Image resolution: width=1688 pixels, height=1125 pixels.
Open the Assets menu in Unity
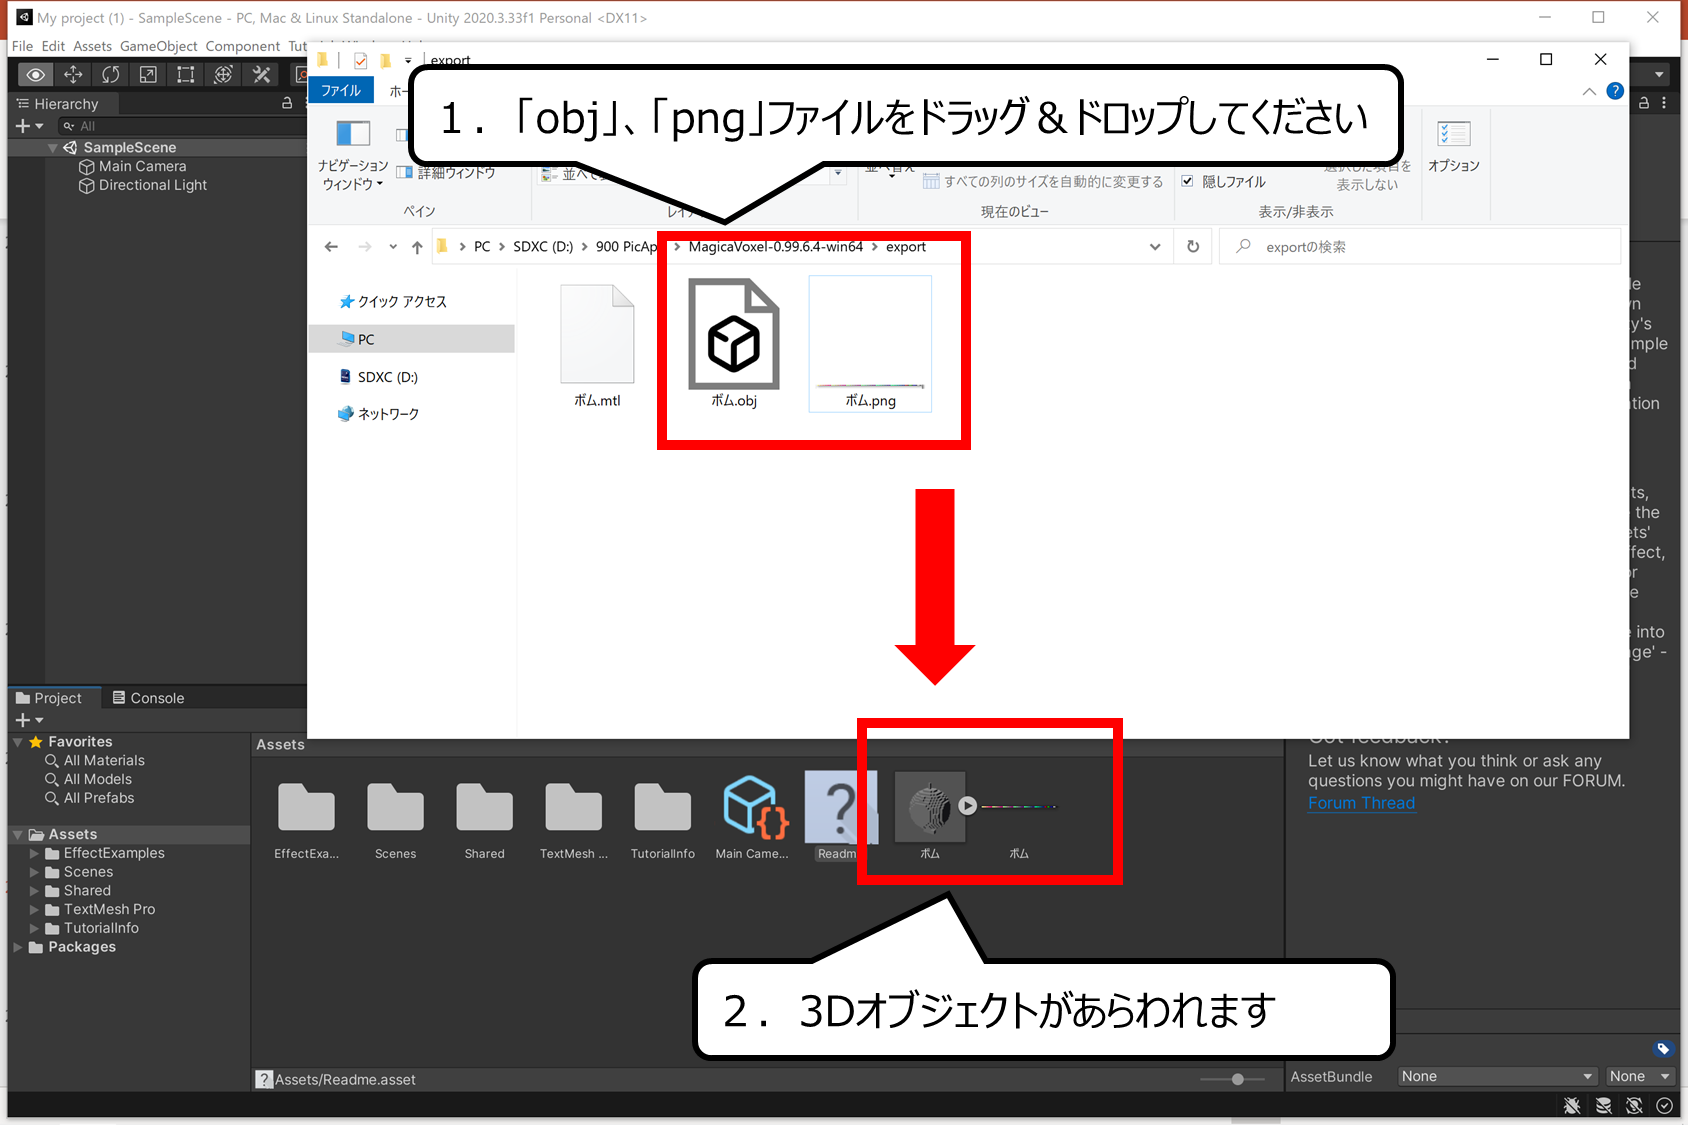pos(92,46)
